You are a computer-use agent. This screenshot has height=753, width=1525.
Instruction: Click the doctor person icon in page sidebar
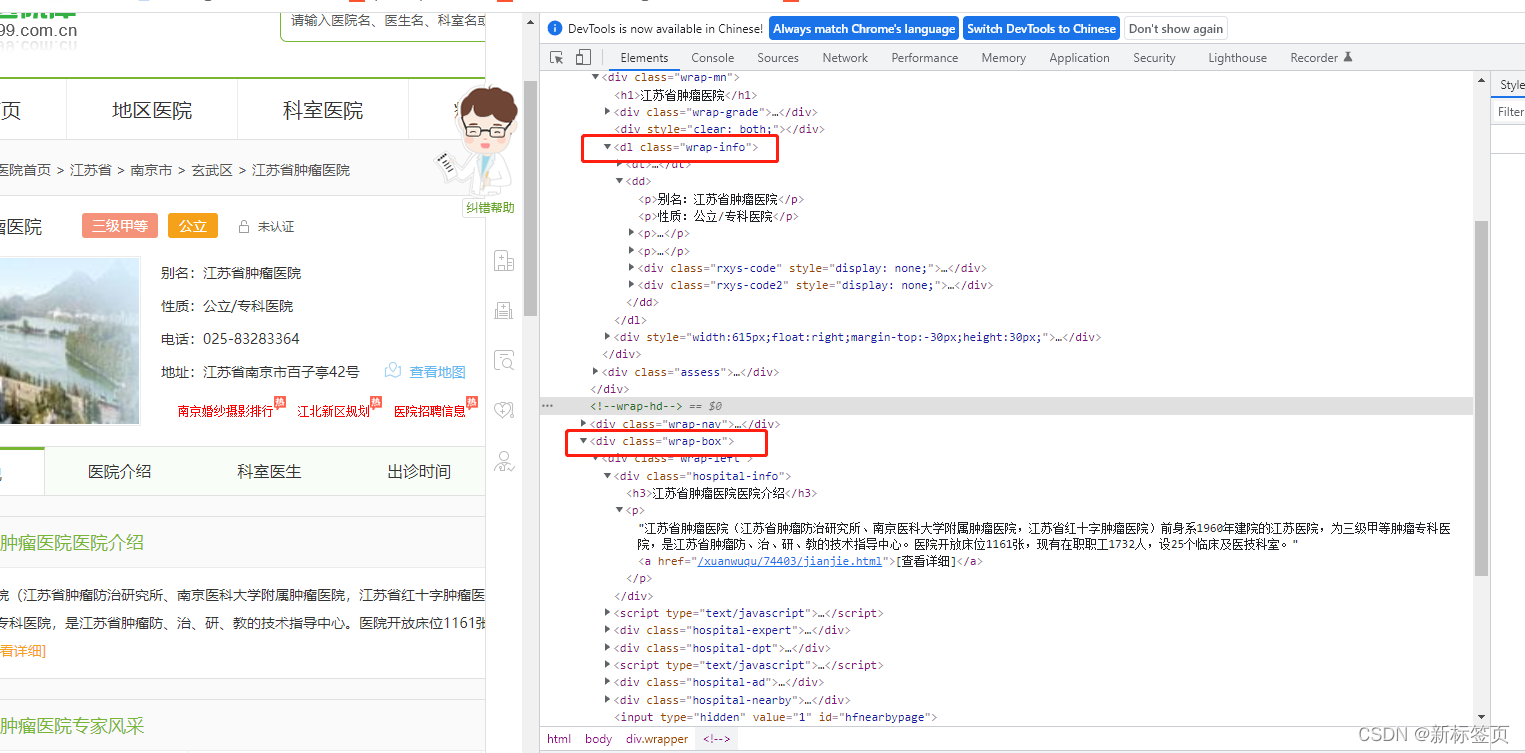pyautogui.click(x=504, y=461)
